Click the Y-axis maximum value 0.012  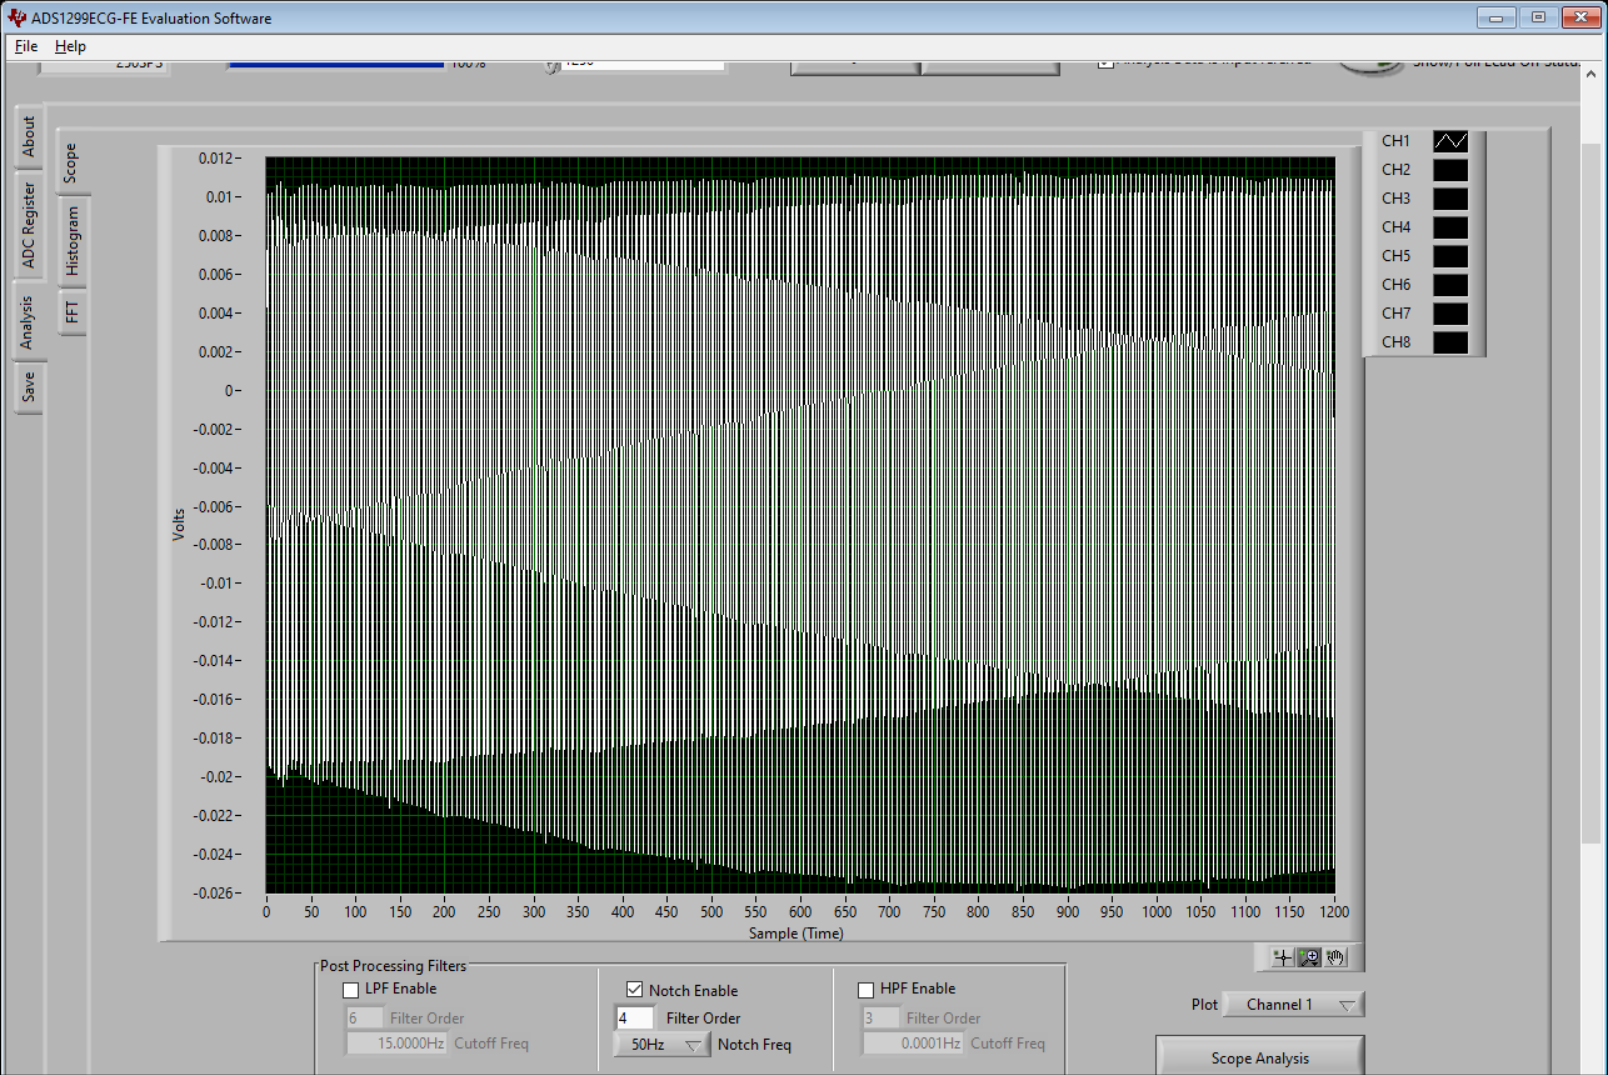(216, 158)
